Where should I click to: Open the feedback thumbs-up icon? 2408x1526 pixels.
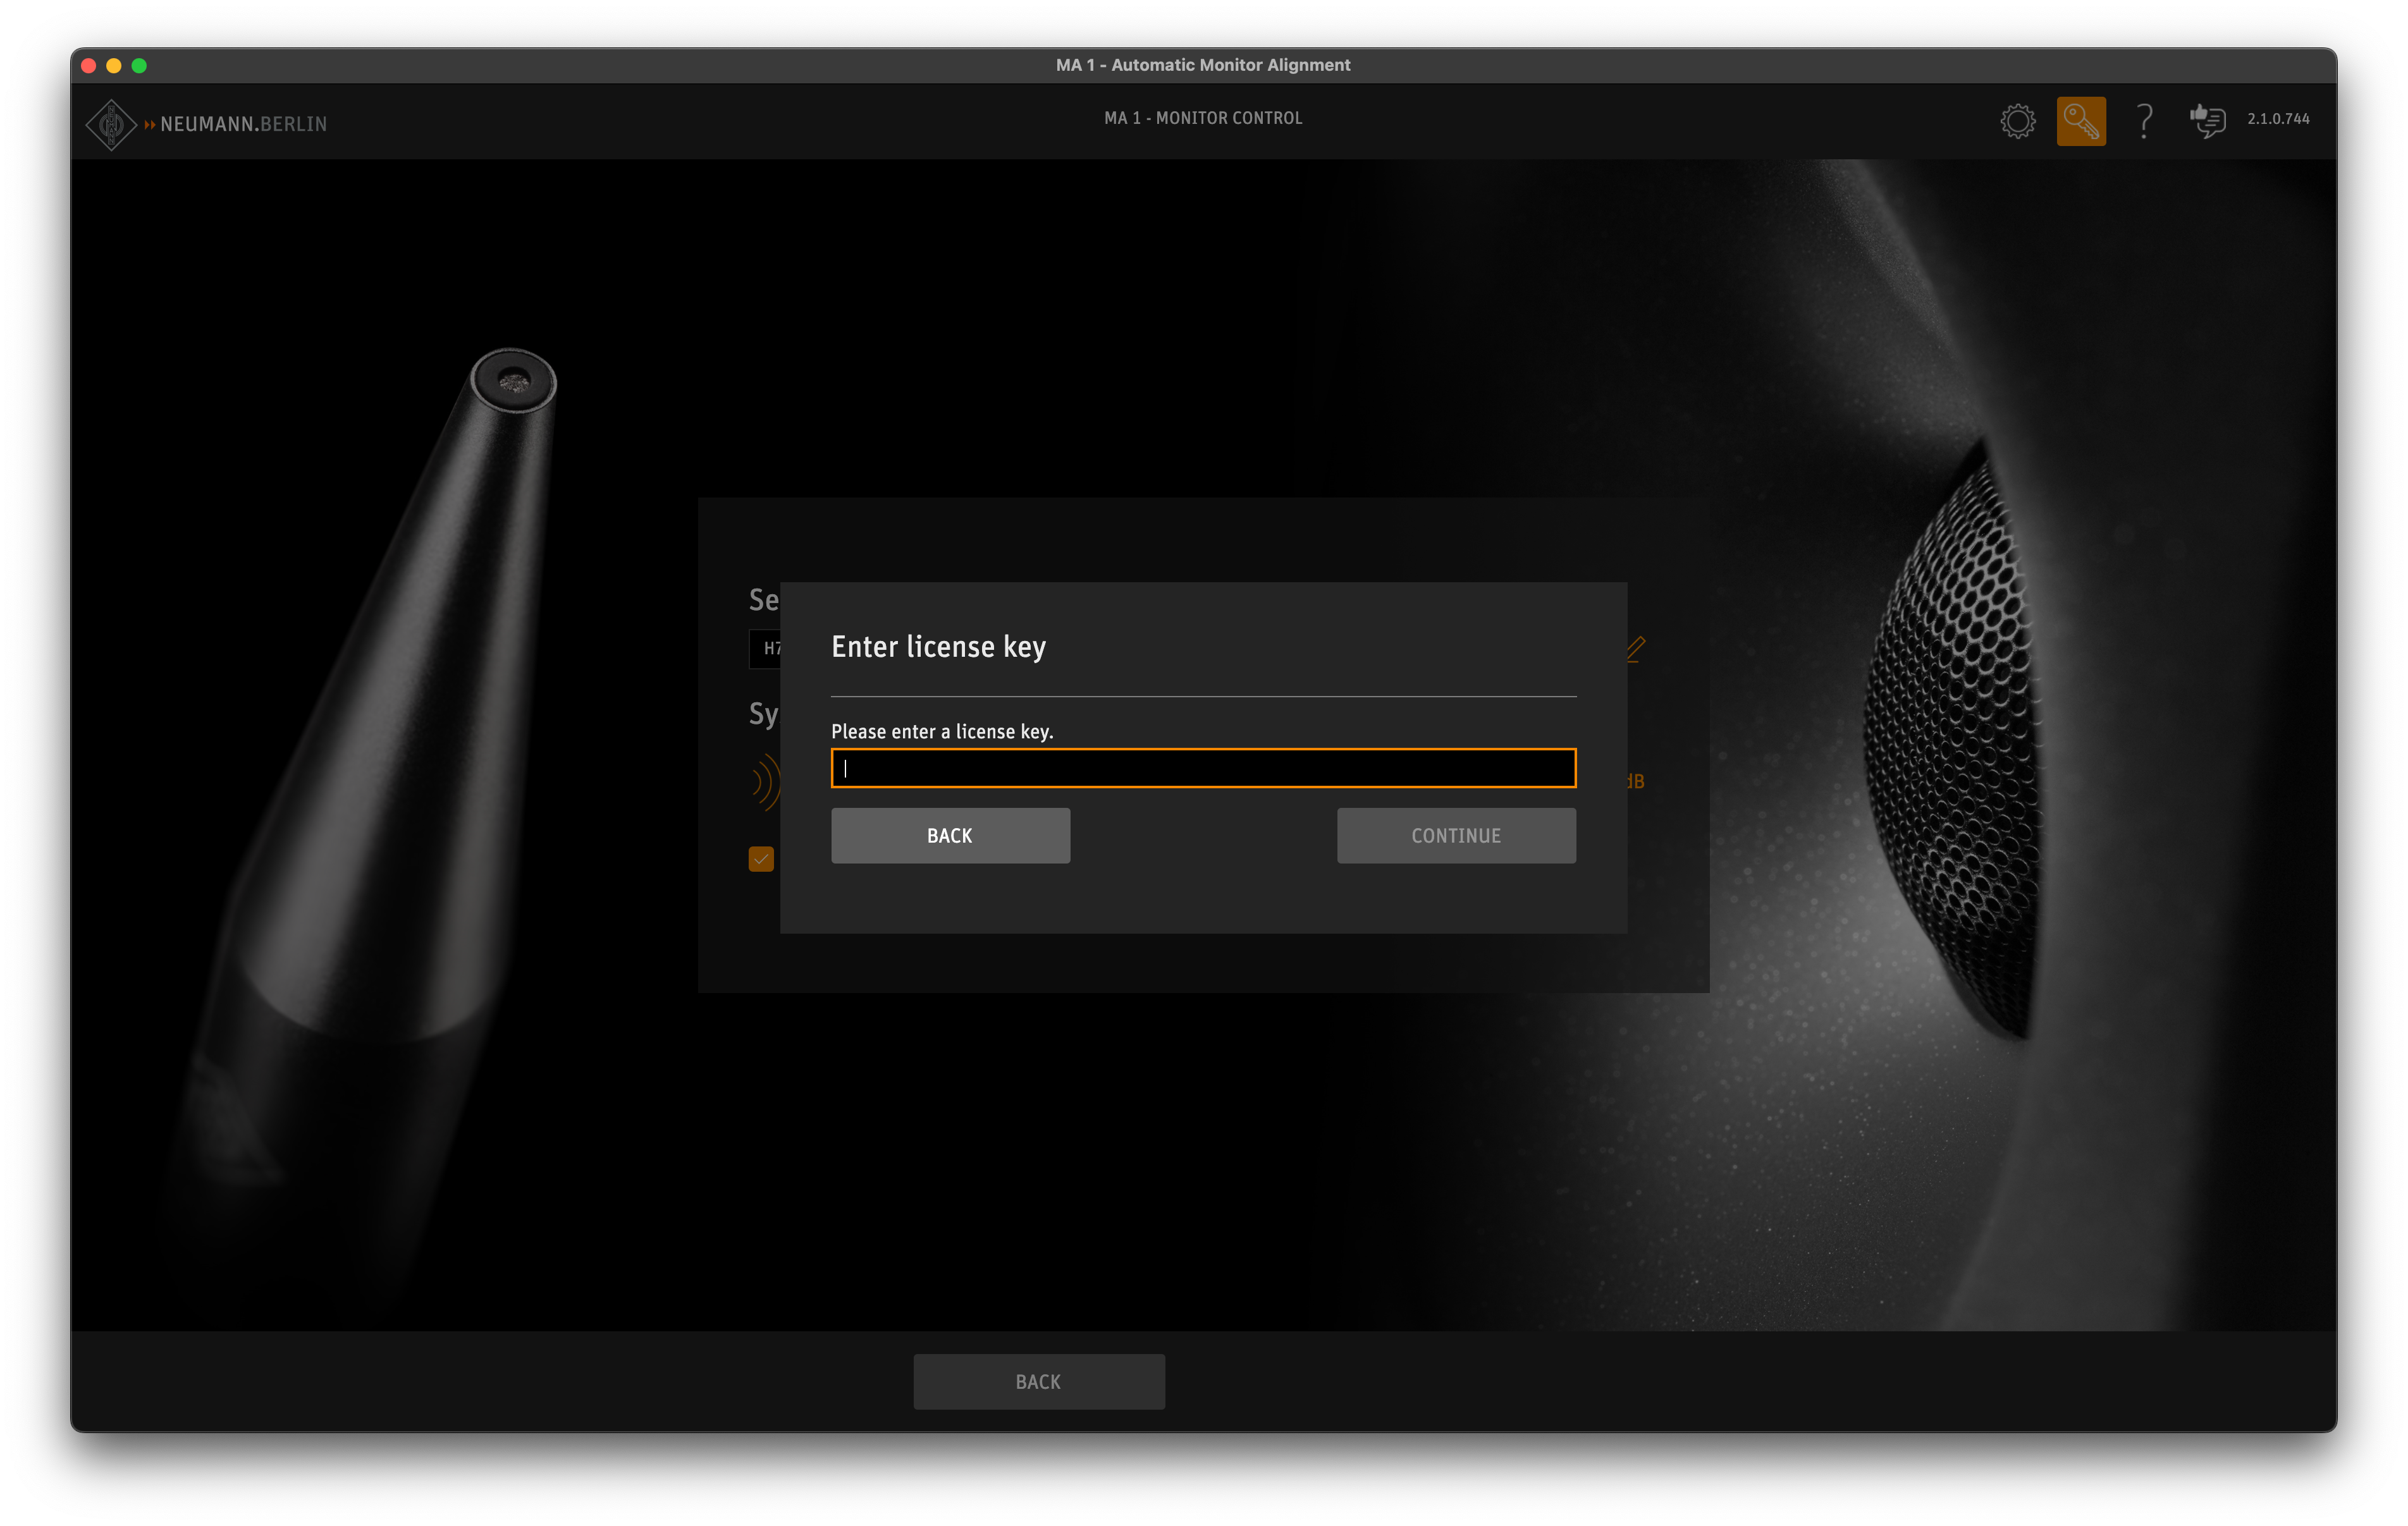point(2207,121)
